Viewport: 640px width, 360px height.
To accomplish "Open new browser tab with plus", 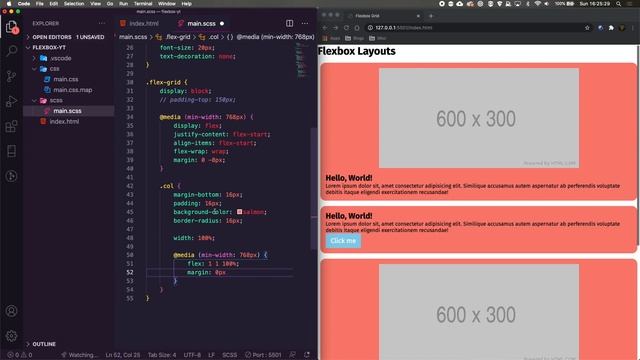I will click(x=431, y=16).
